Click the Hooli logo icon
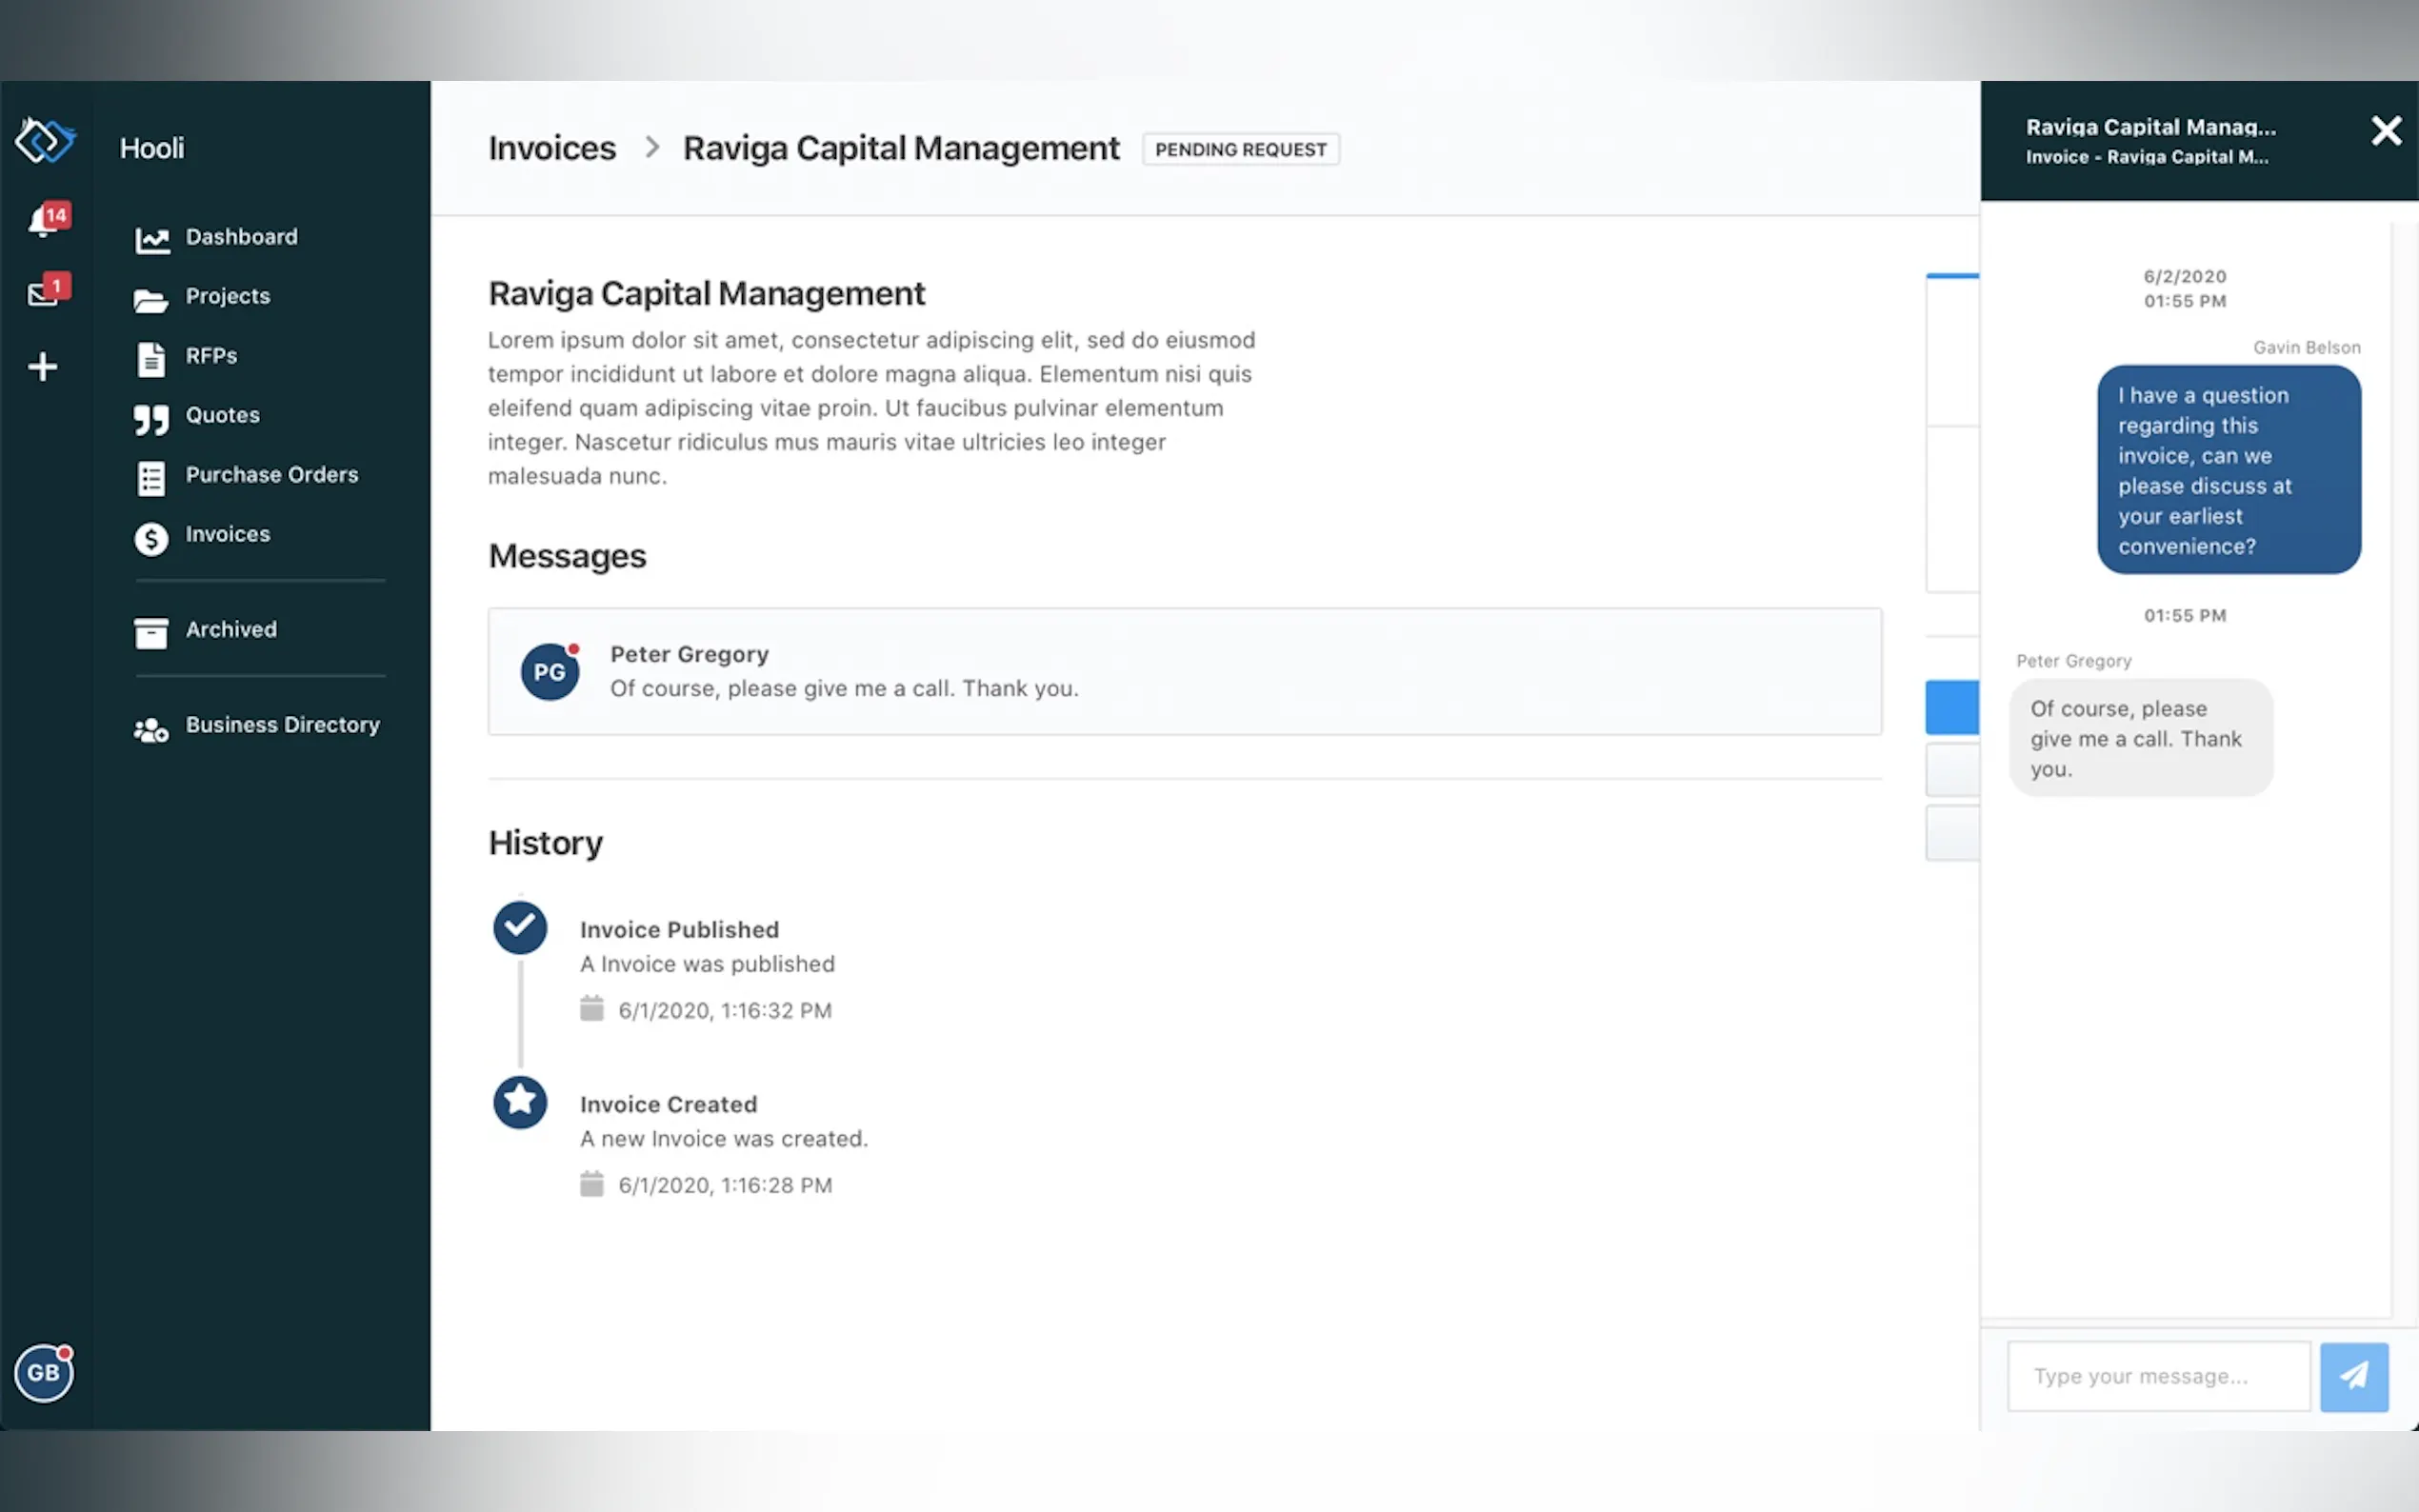The image size is (2419, 1512). click(44, 140)
